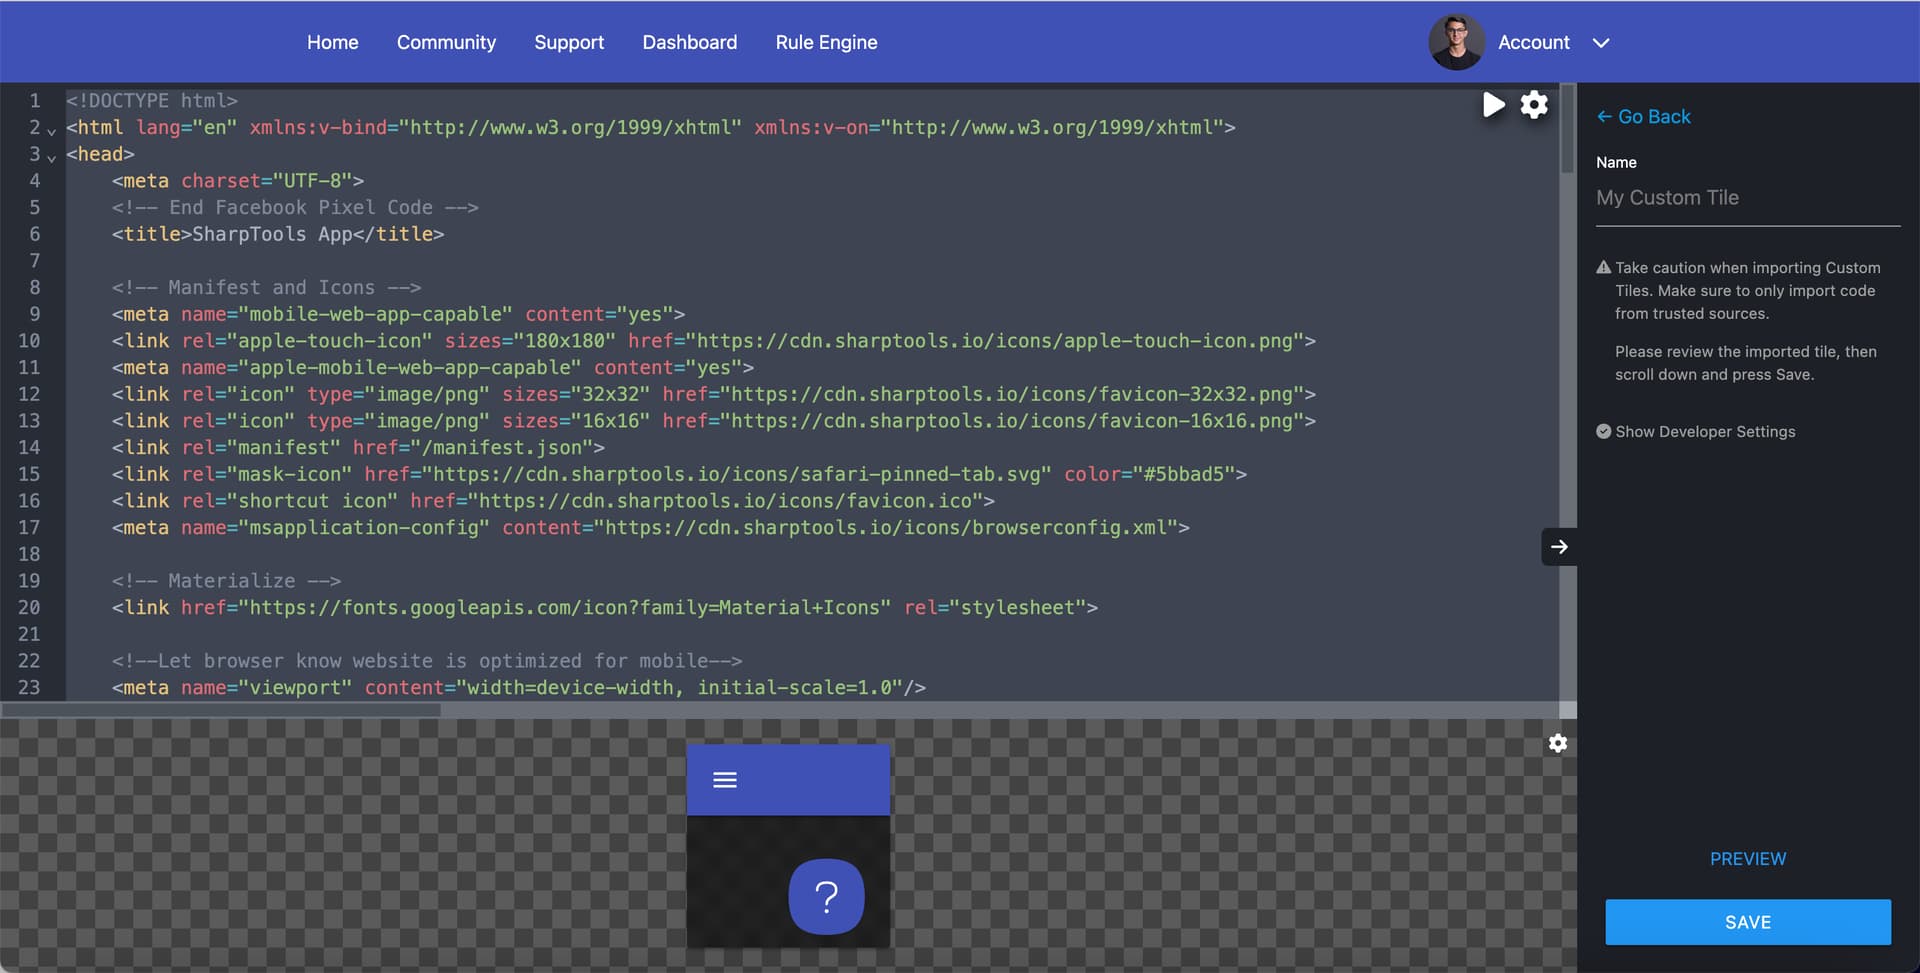Image resolution: width=1920 pixels, height=973 pixels.
Task: Toggle Show Developer Settings checkbox
Action: click(1604, 432)
